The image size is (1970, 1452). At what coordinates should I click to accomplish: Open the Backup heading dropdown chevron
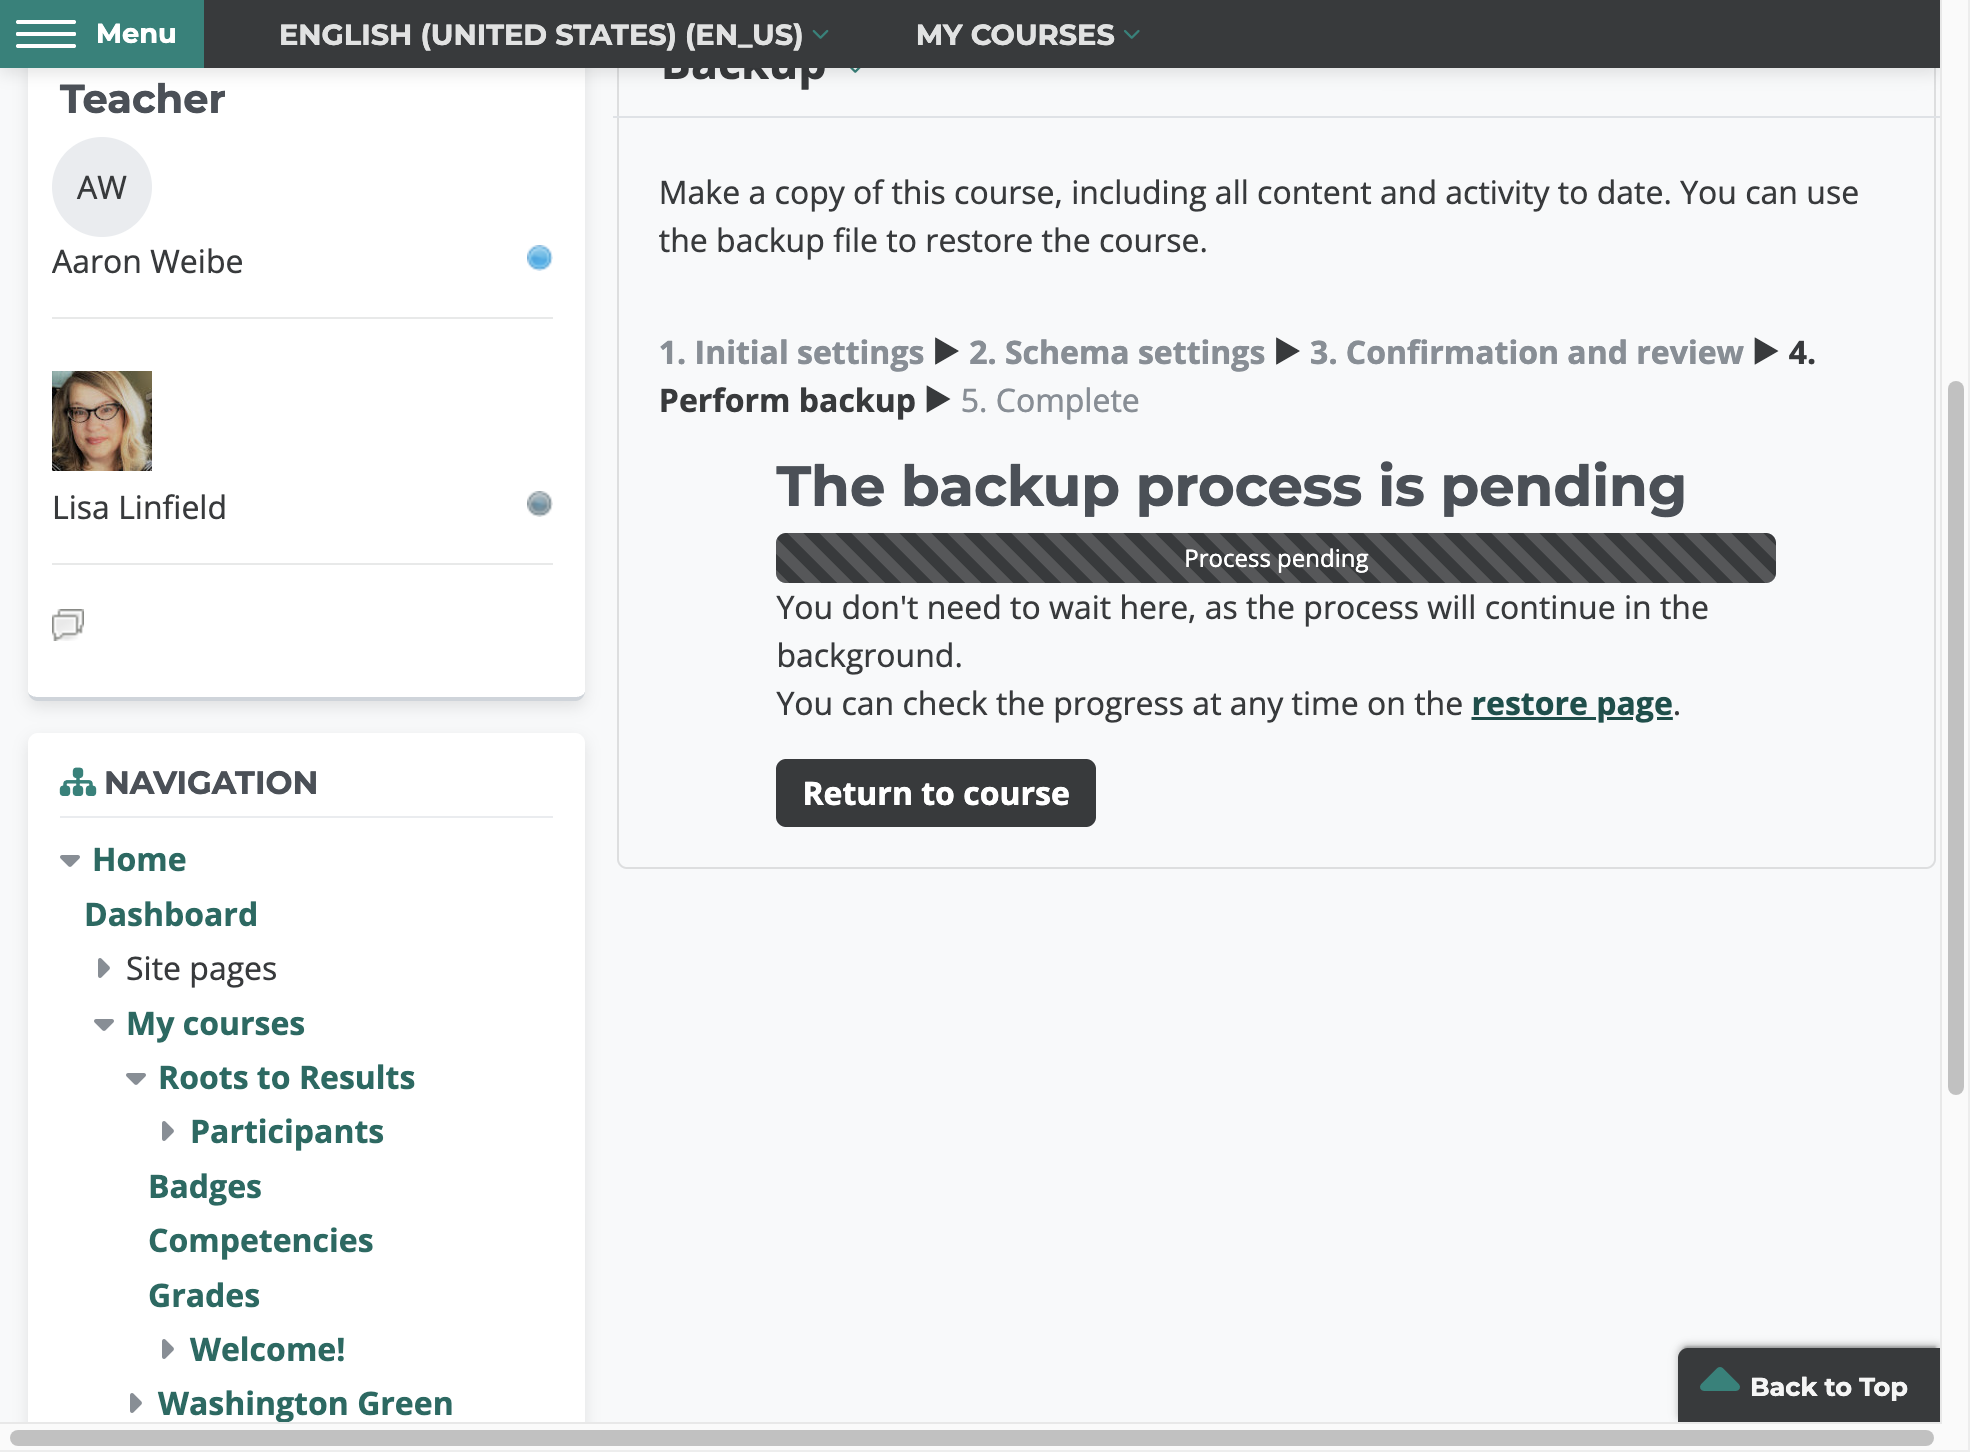pos(855,70)
